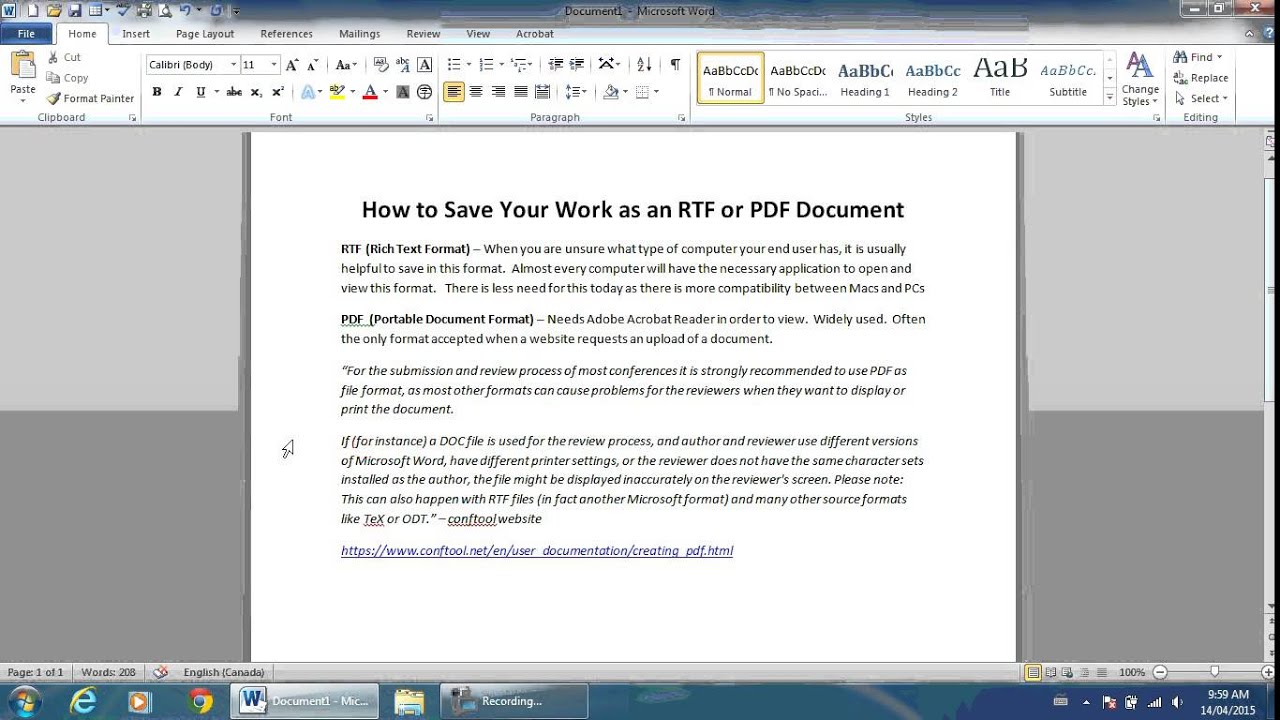This screenshot has width=1280, height=720.
Task: Create a new document from Quick Access
Action: point(33,10)
